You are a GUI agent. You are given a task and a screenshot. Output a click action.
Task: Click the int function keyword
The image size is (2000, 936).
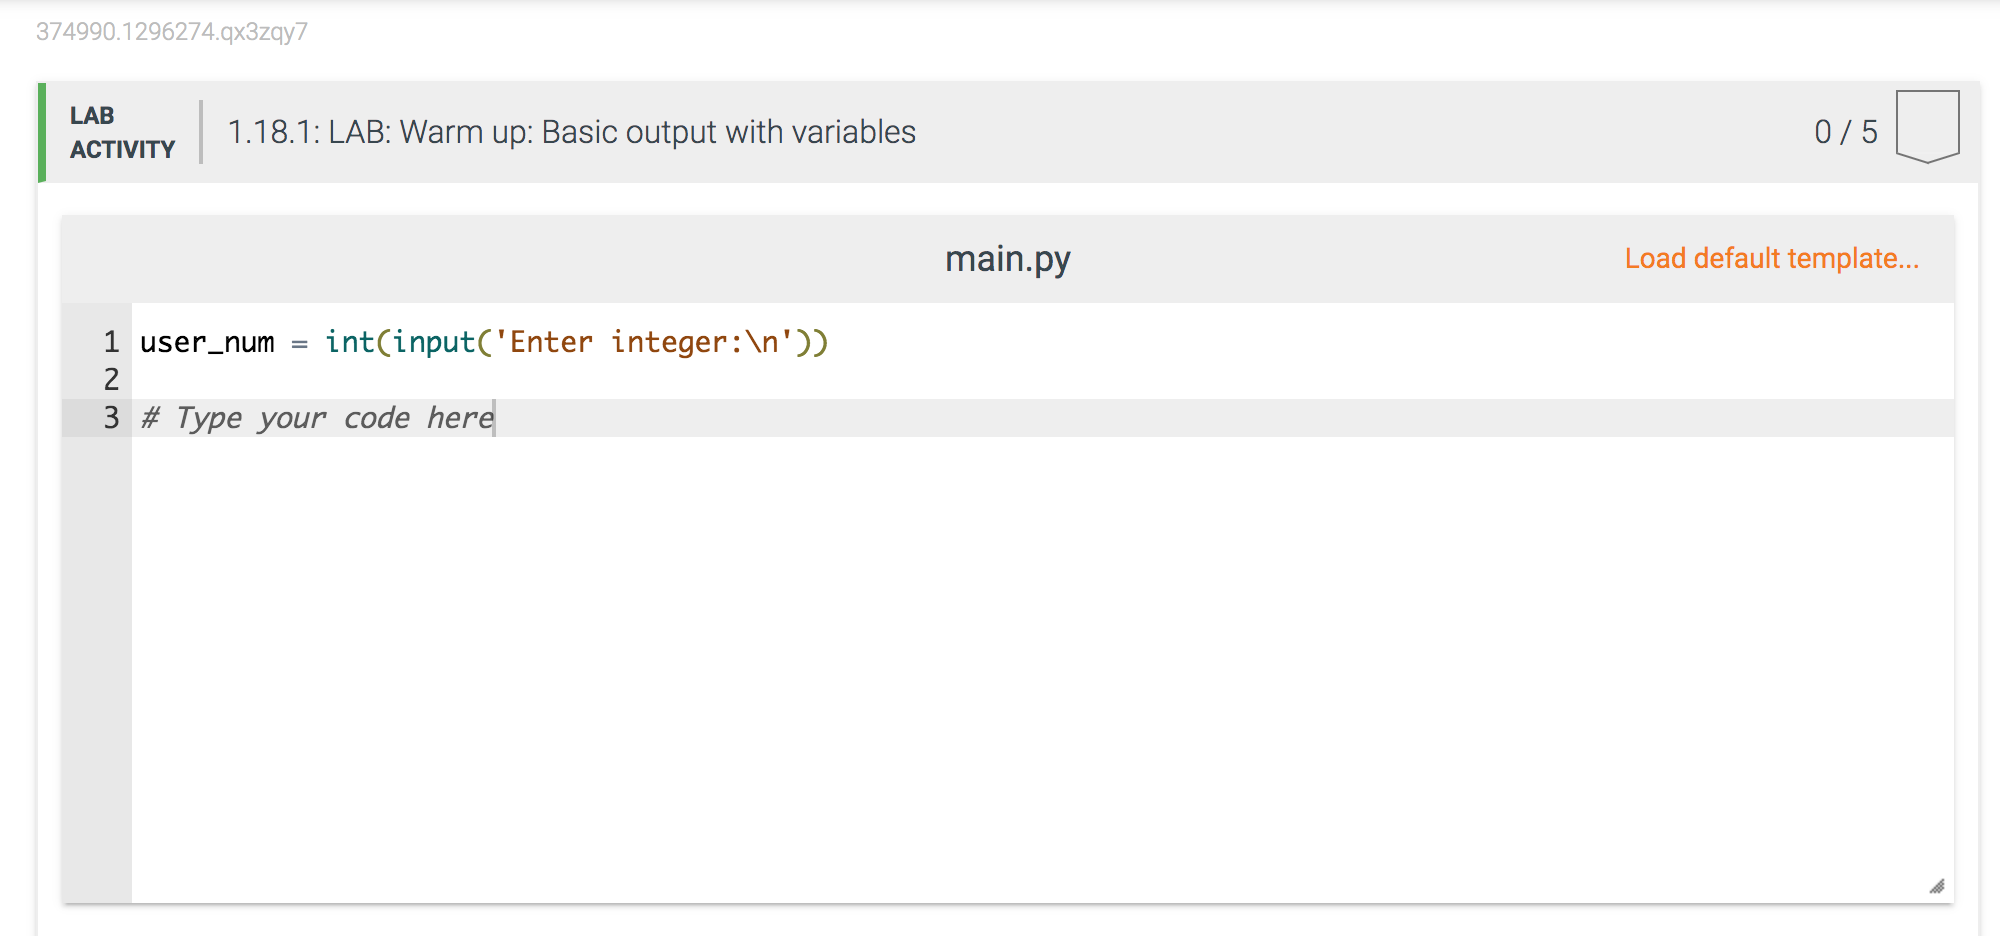point(350,342)
